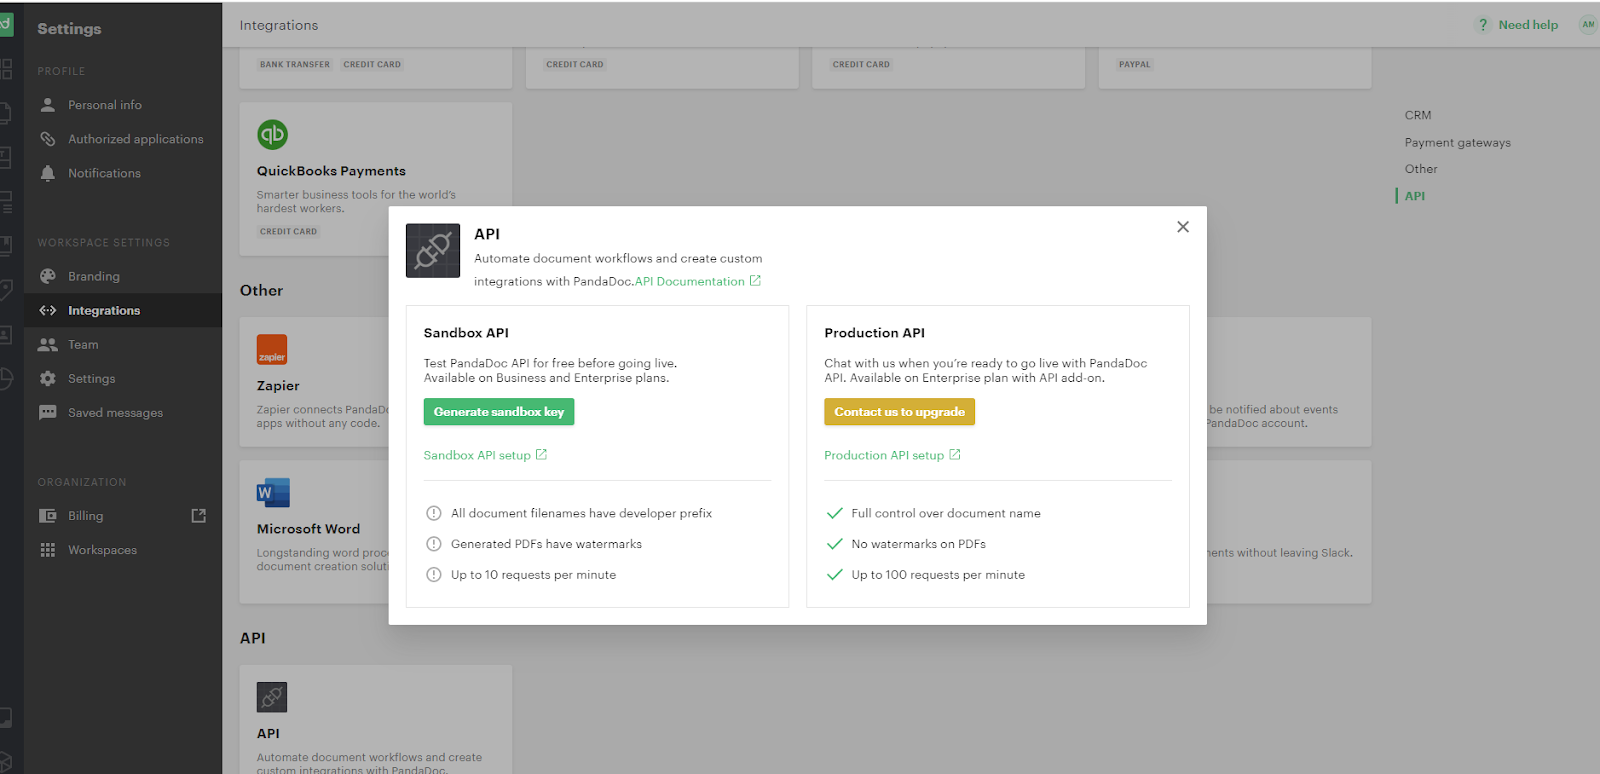Jump to API section in page navigation
This screenshot has width=1600, height=774.
point(1414,196)
